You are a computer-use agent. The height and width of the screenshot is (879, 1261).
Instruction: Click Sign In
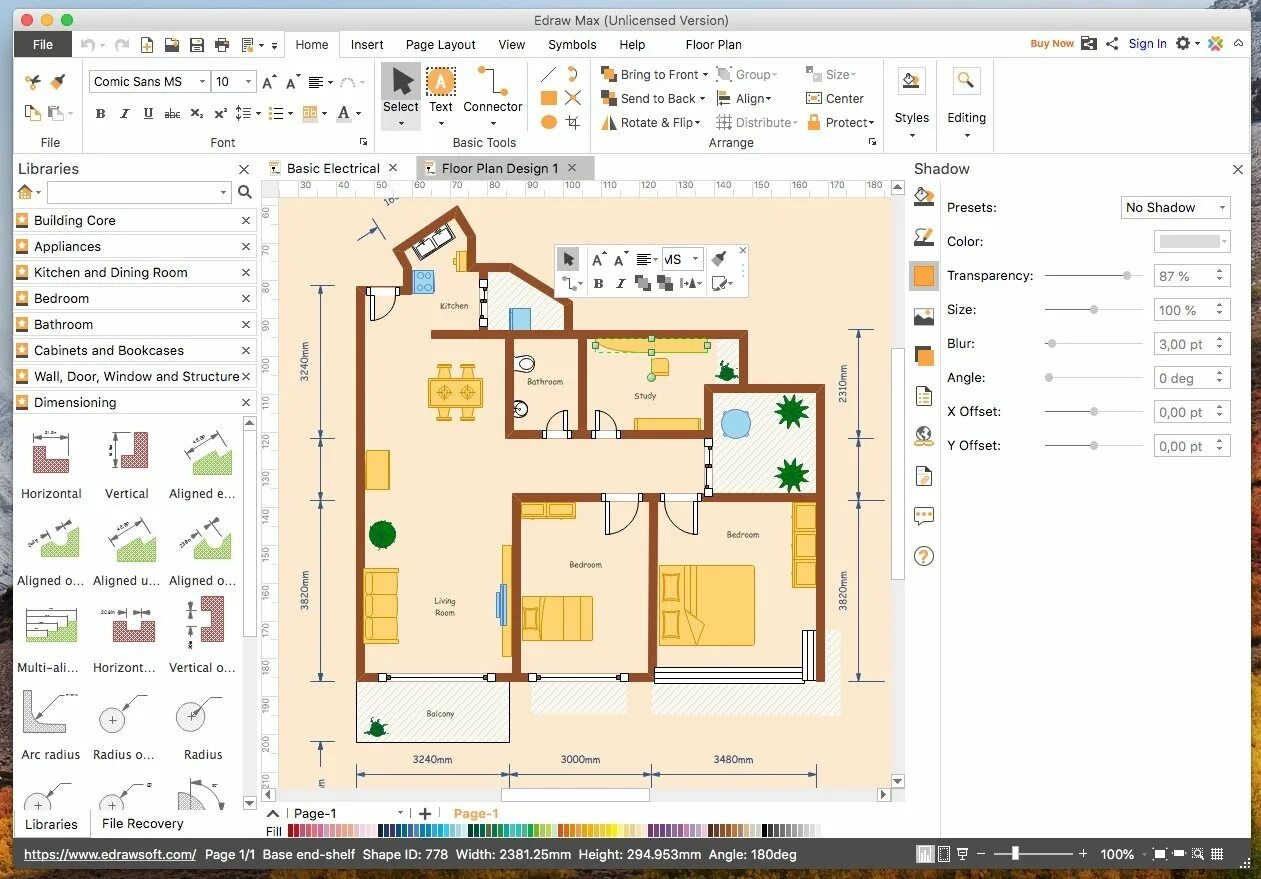[x=1147, y=44]
